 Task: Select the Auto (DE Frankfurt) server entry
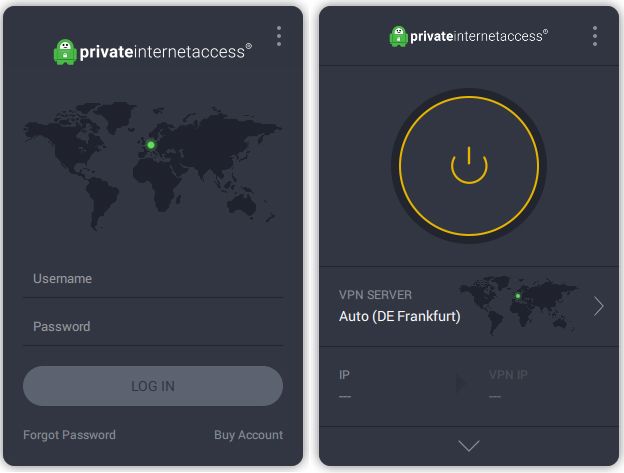400,317
